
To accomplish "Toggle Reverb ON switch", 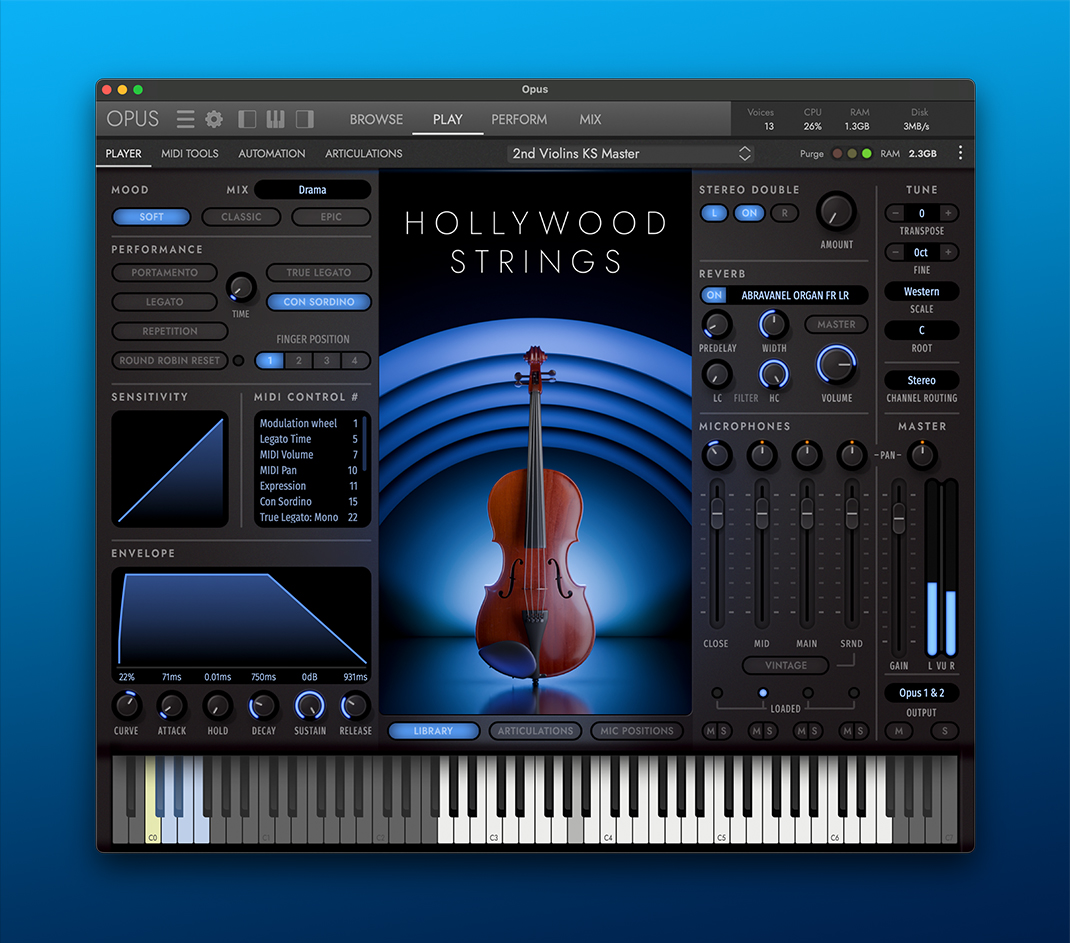I will 714,295.
